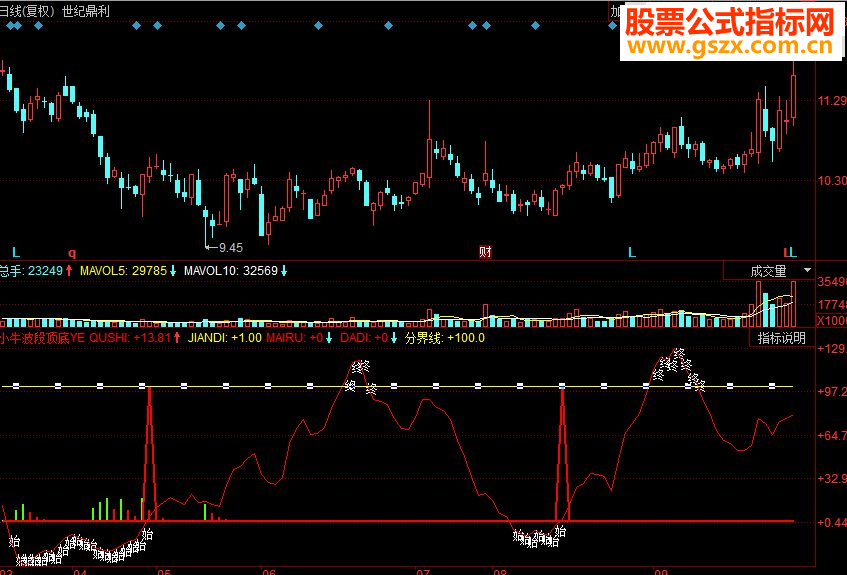The width and height of the screenshot is (847, 575).
Task: Click the 9.45 lowest price label
Action: pyautogui.click(x=231, y=248)
